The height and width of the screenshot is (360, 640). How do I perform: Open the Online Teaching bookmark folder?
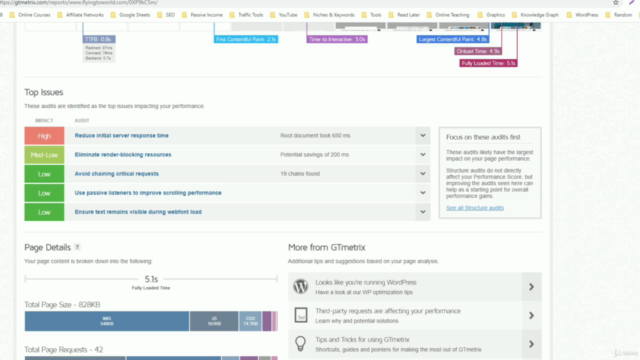pyautogui.click(x=448, y=15)
